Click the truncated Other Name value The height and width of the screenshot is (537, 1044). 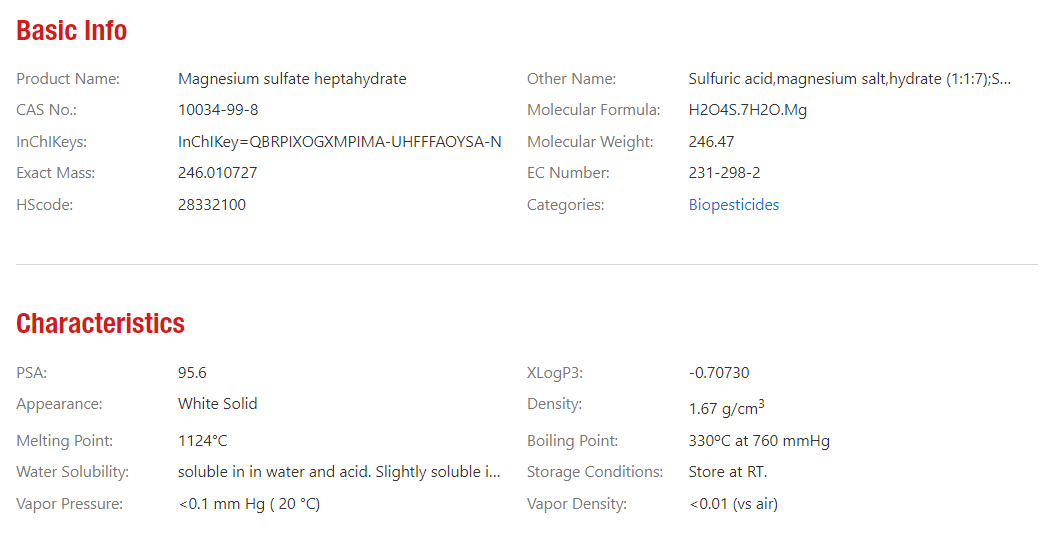pos(850,79)
